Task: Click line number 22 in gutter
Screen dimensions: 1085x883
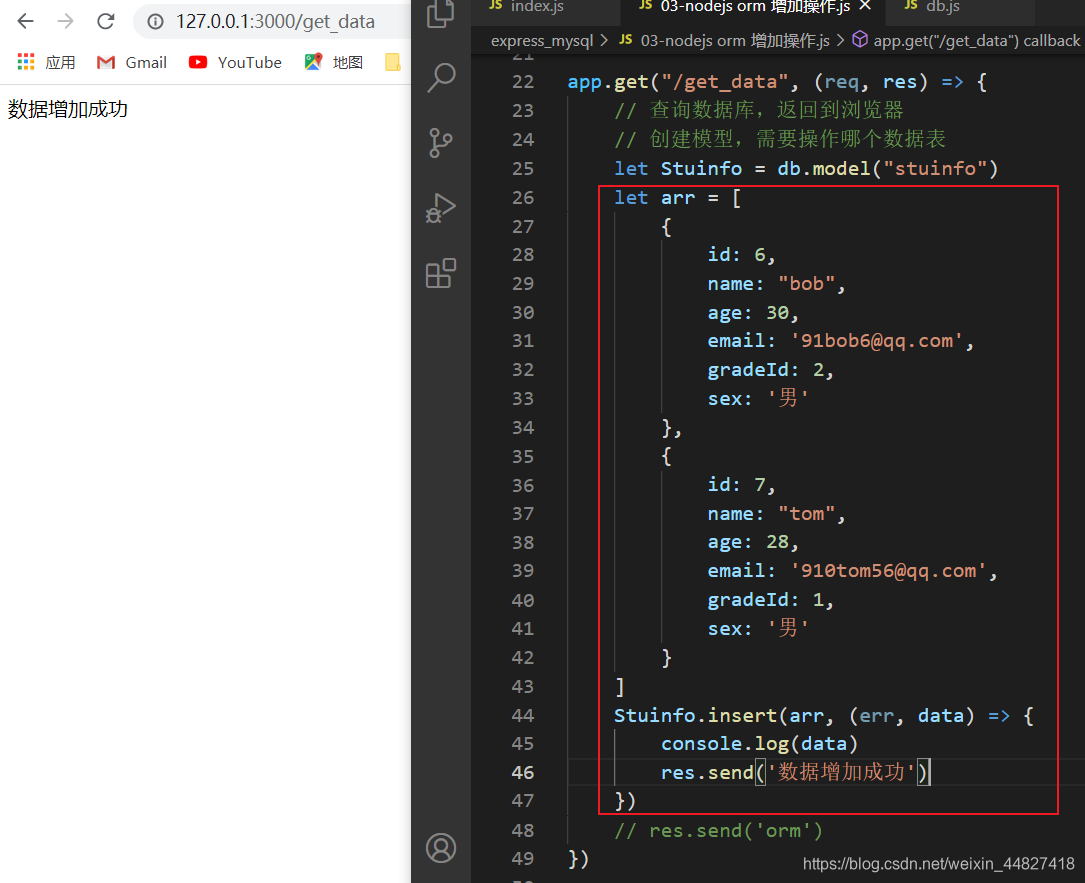Action: tap(523, 82)
